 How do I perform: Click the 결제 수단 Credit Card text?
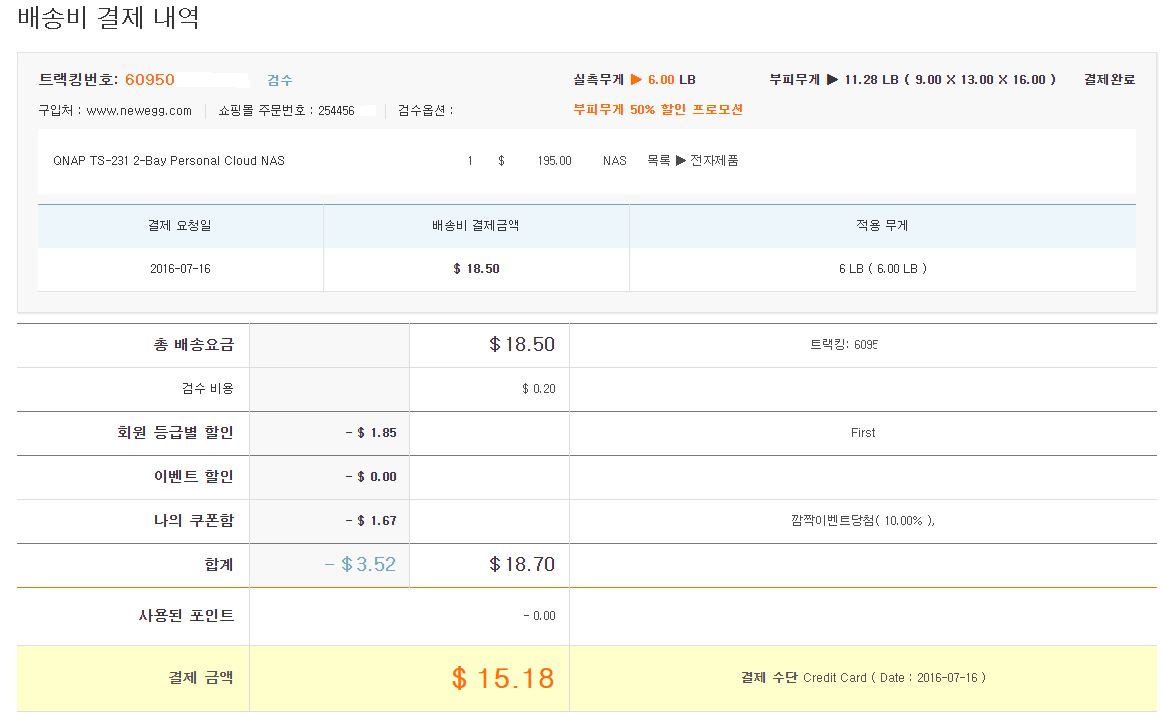click(x=863, y=678)
